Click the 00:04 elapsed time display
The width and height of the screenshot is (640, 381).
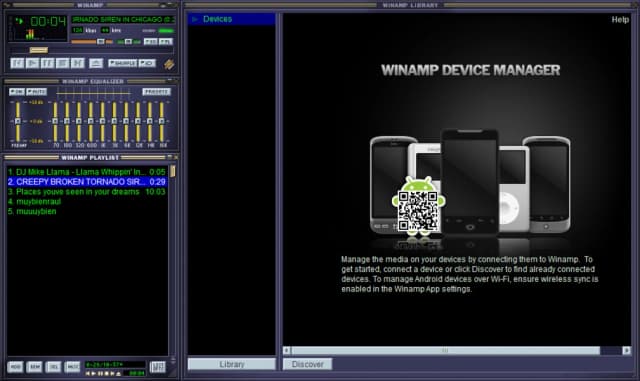[48, 22]
